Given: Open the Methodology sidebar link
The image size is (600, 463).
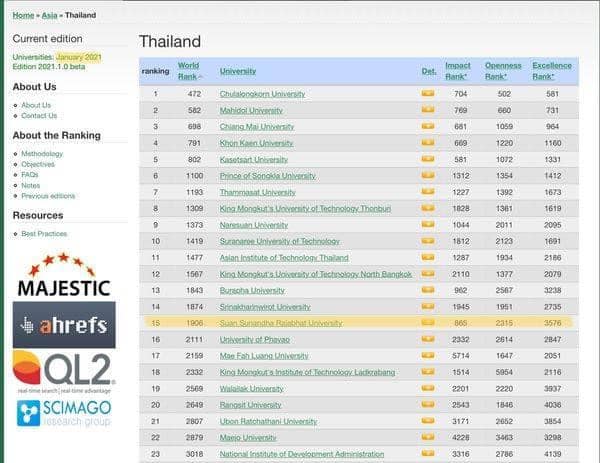Looking at the screenshot, I should tap(42, 154).
